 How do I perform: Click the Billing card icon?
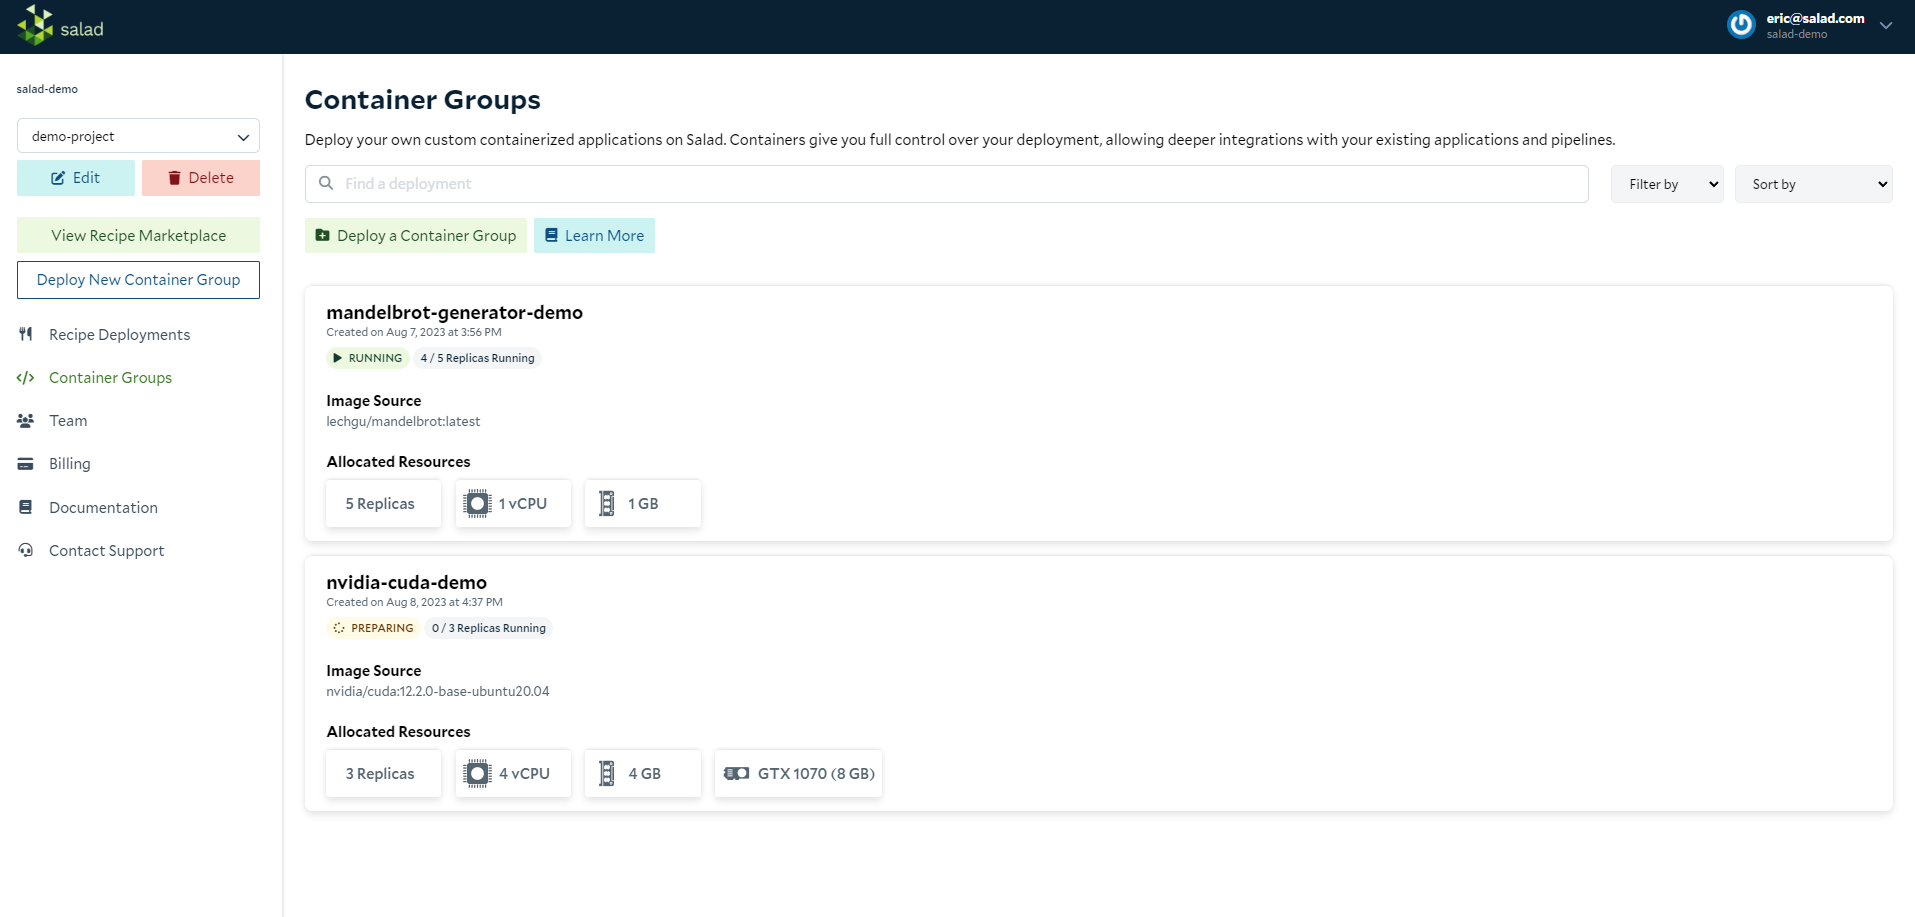[26, 464]
